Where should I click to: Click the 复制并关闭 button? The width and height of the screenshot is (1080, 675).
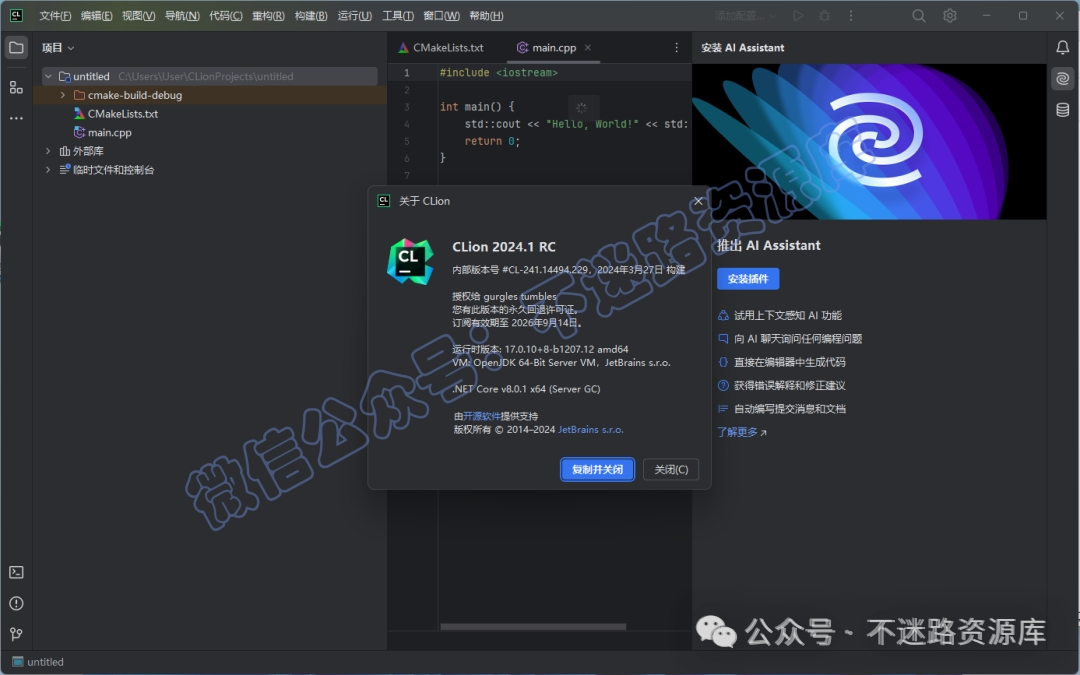pyautogui.click(x=597, y=469)
